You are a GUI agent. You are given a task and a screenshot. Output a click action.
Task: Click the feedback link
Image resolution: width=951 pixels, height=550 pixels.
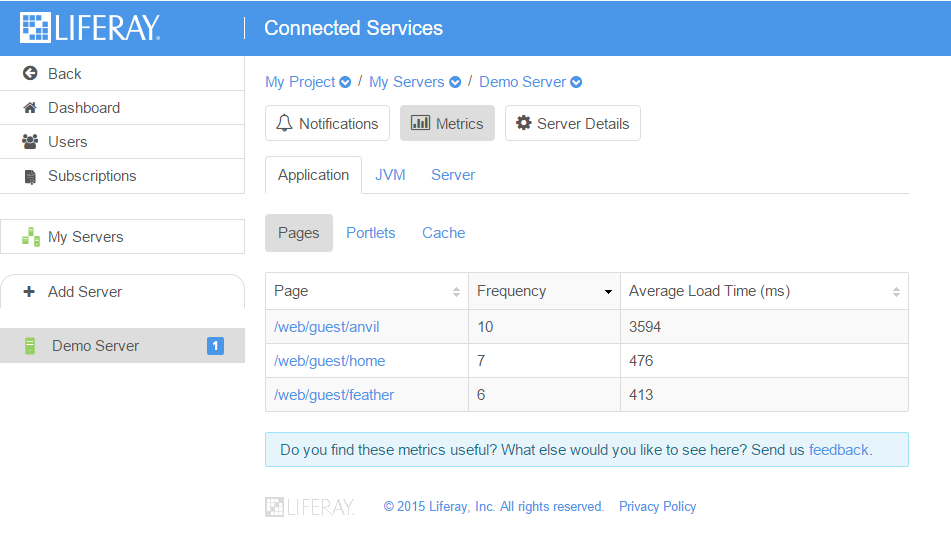(839, 450)
